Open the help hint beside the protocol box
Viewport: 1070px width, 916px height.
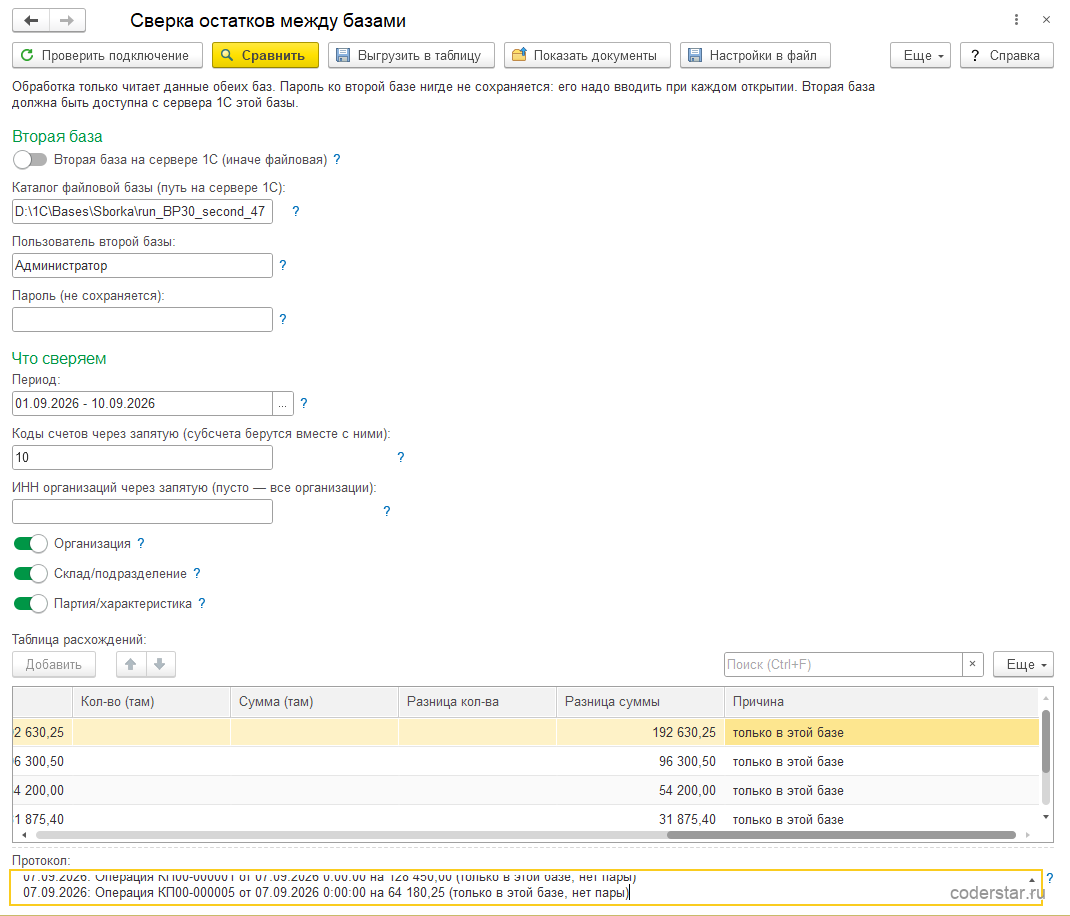(1050, 878)
